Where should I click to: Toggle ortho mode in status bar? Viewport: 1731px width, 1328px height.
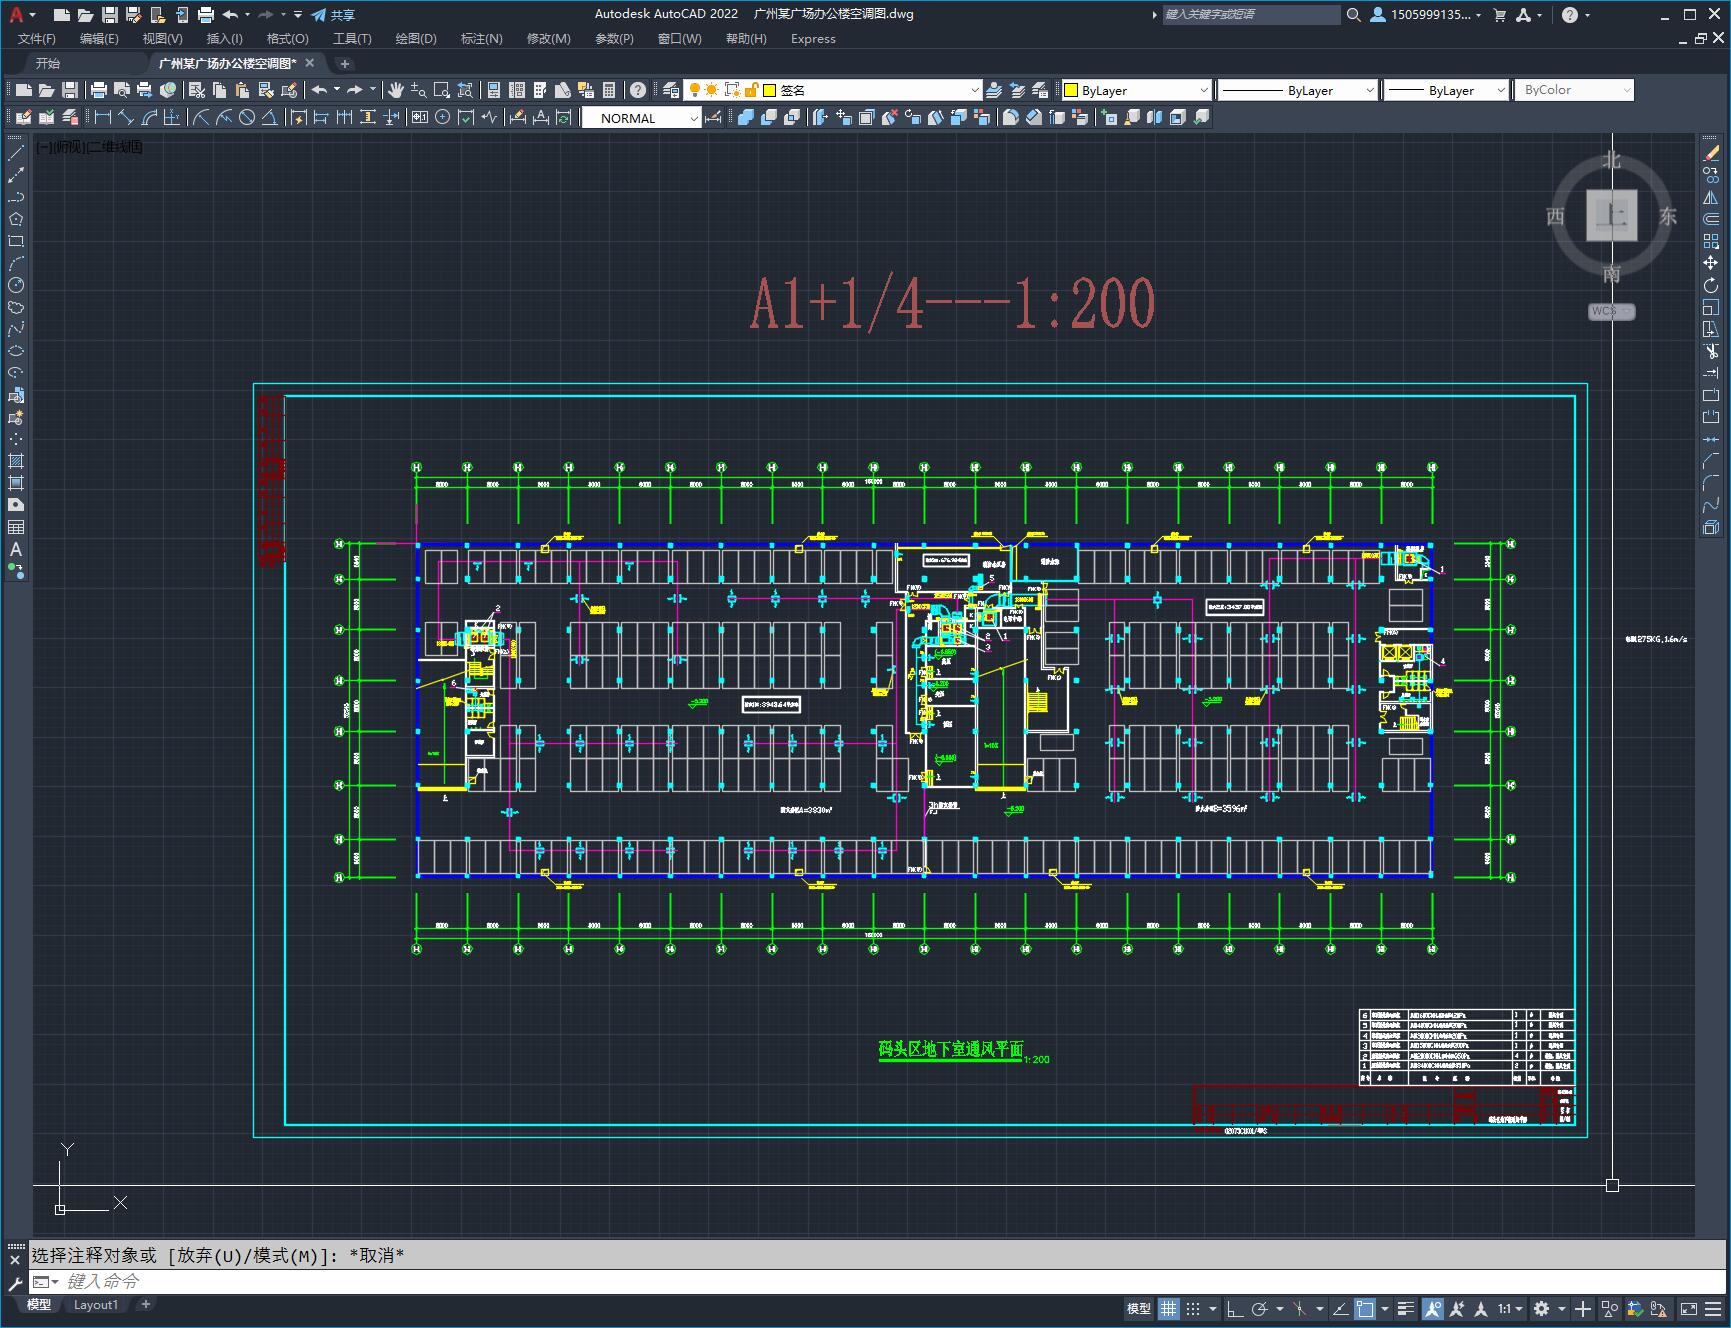[x=1235, y=1308]
